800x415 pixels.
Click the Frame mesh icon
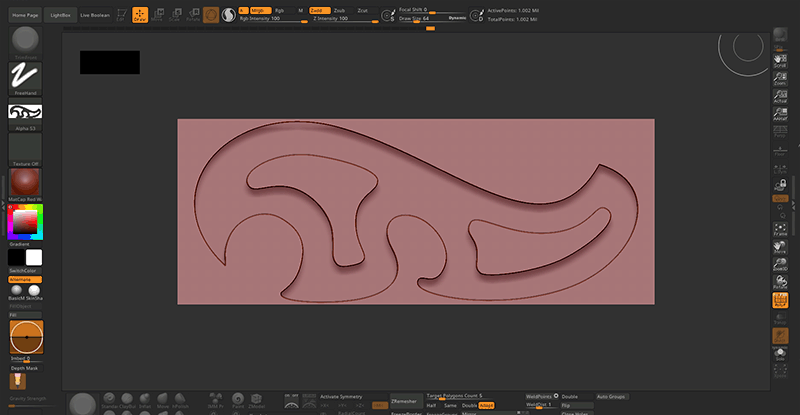(780, 228)
